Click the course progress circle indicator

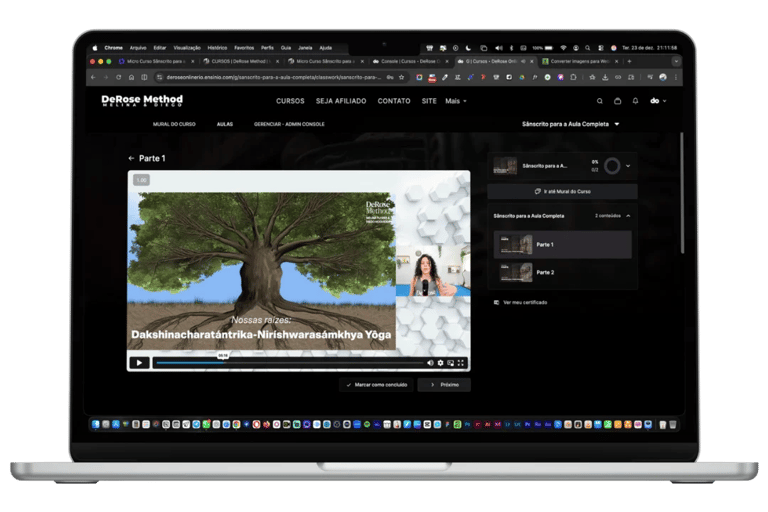pyautogui.click(x=612, y=166)
